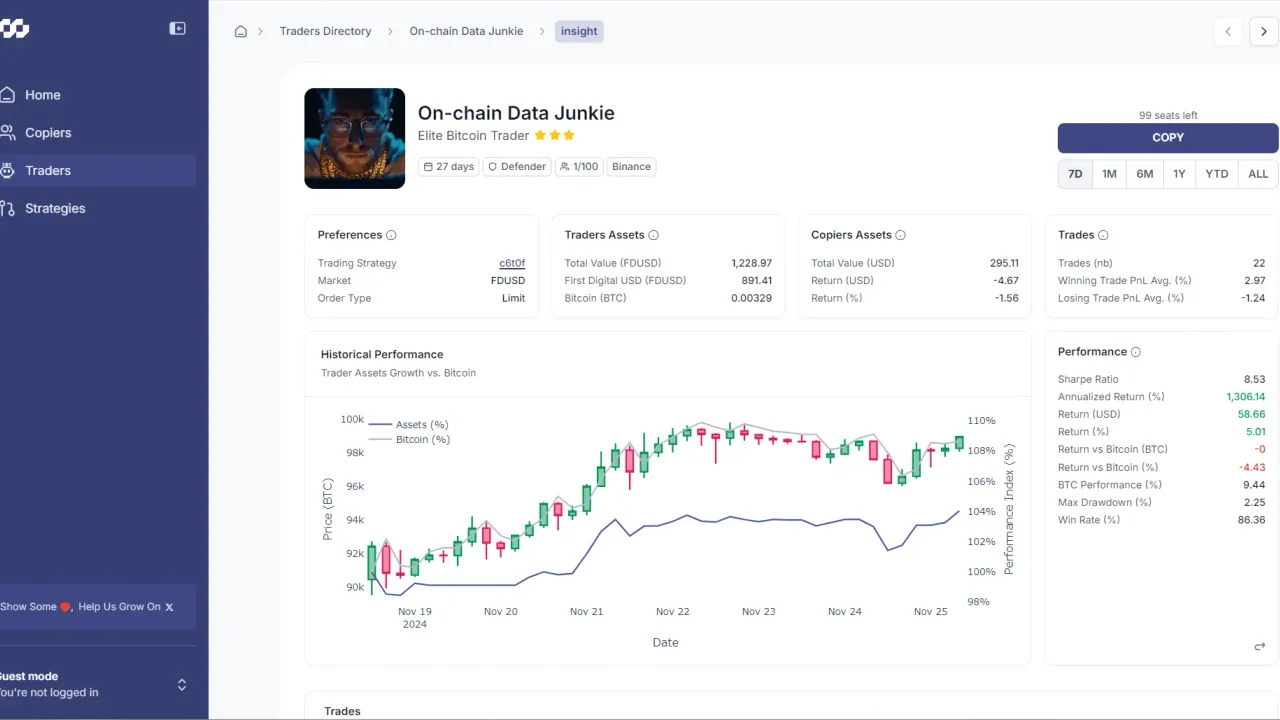The image size is (1280, 720).
Task: Open Traders in the sidebar
Action: (x=48, y=170)
